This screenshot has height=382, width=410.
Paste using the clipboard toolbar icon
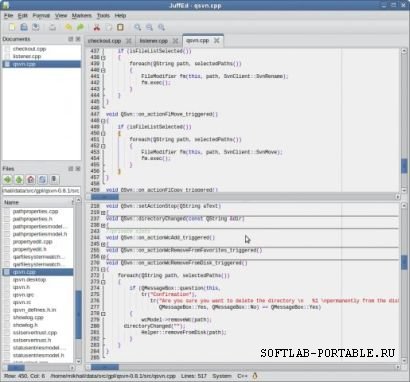tap(120, 27)
